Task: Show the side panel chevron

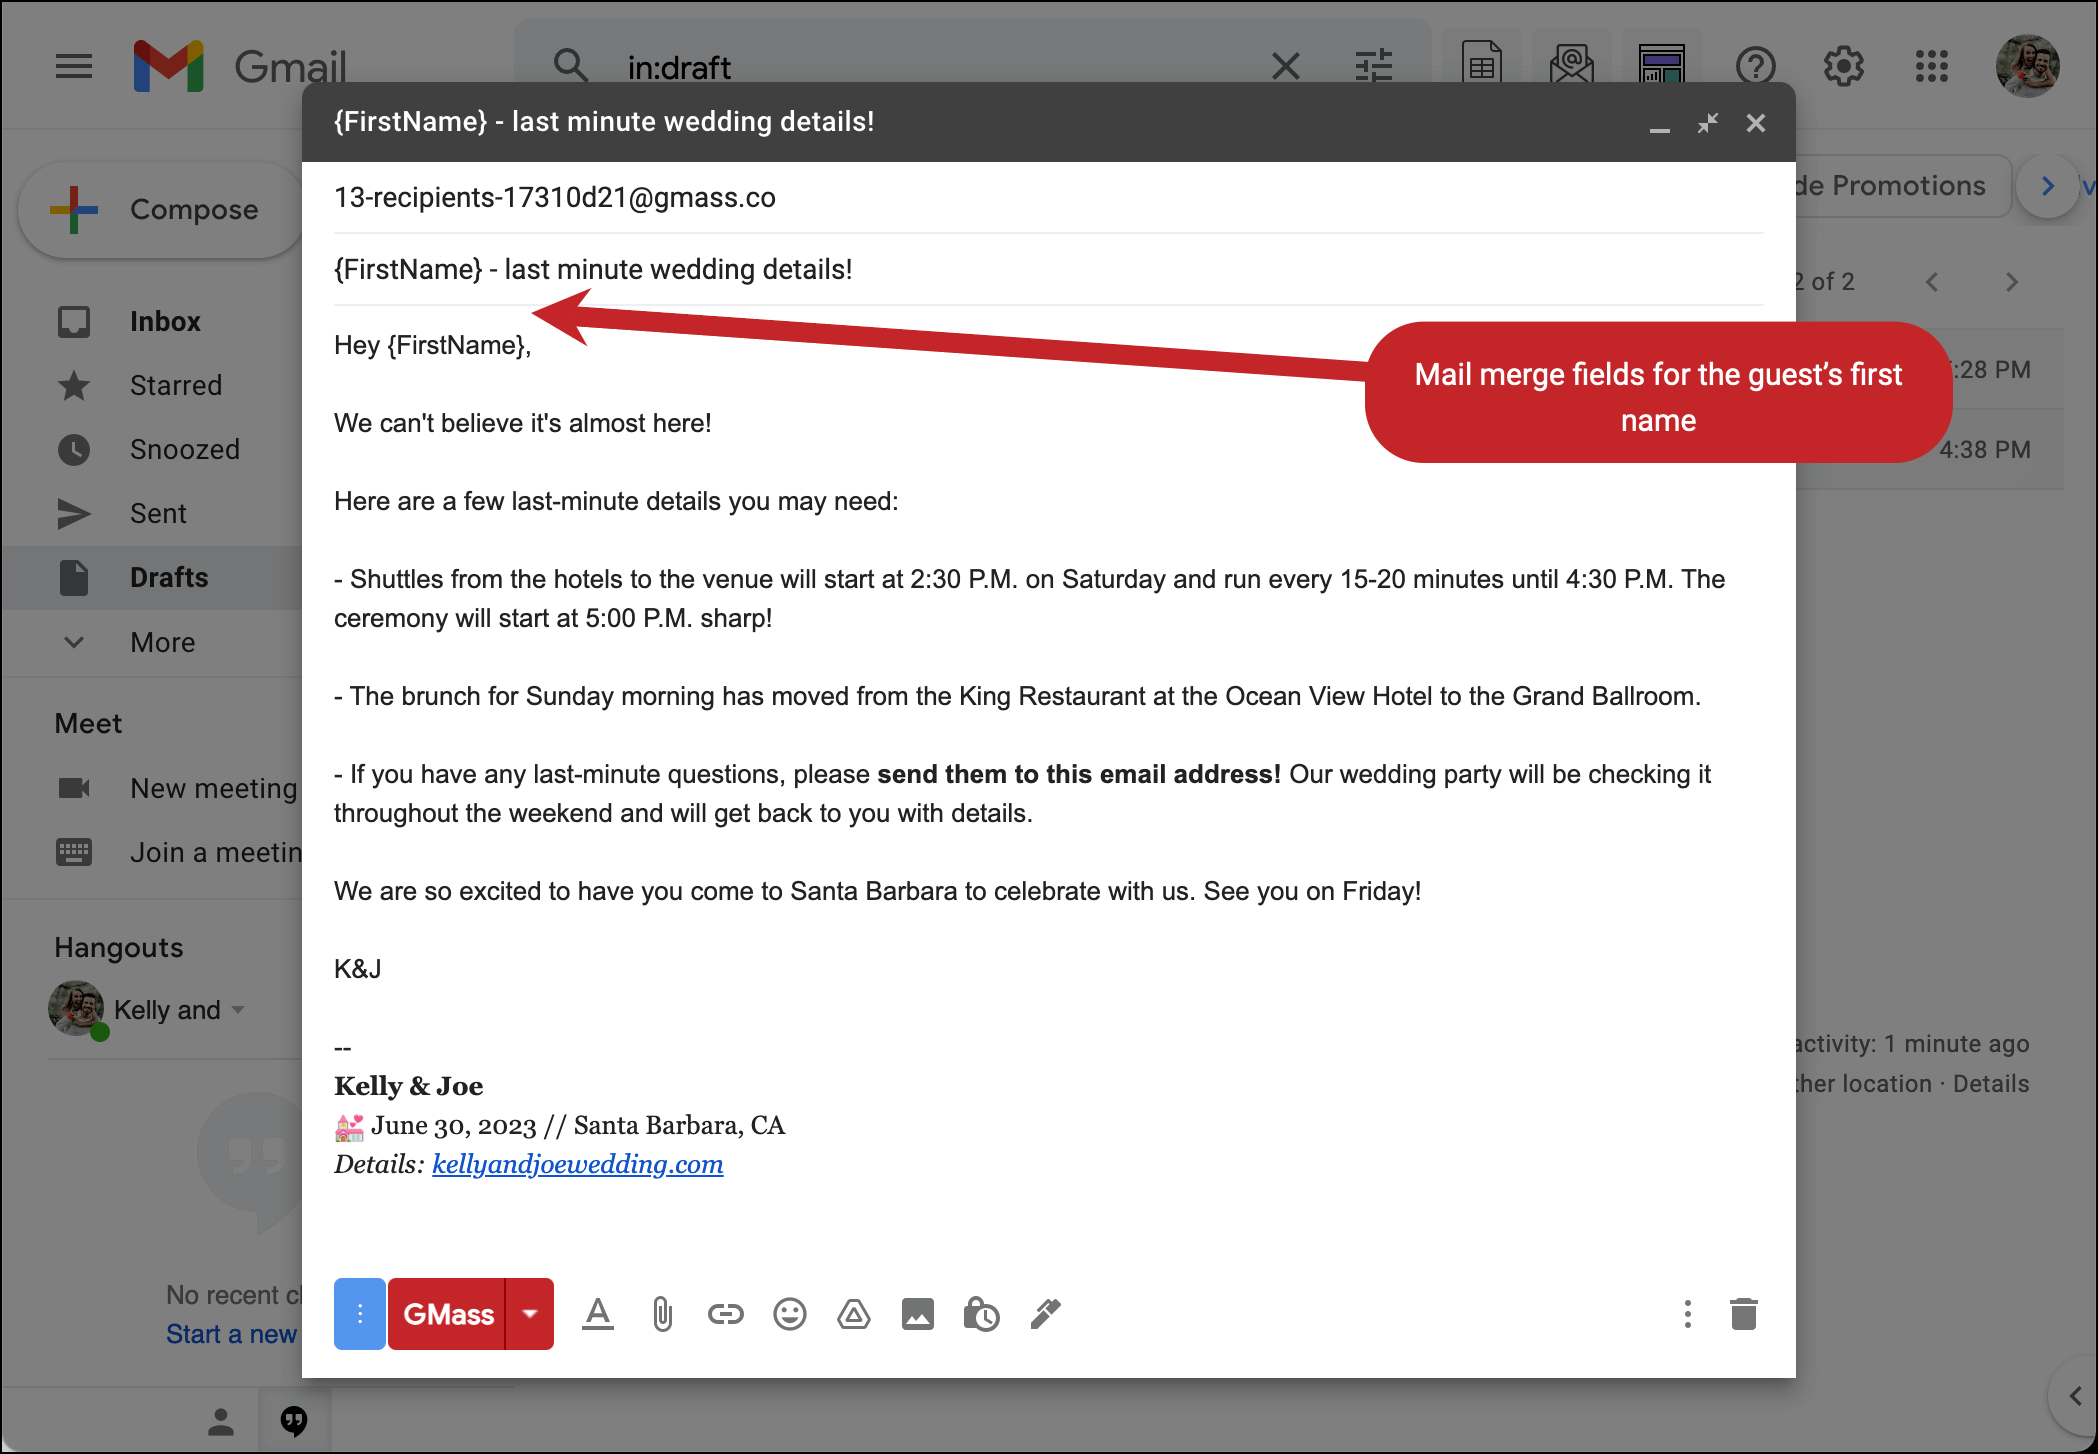Action: coord(2076,1396)
